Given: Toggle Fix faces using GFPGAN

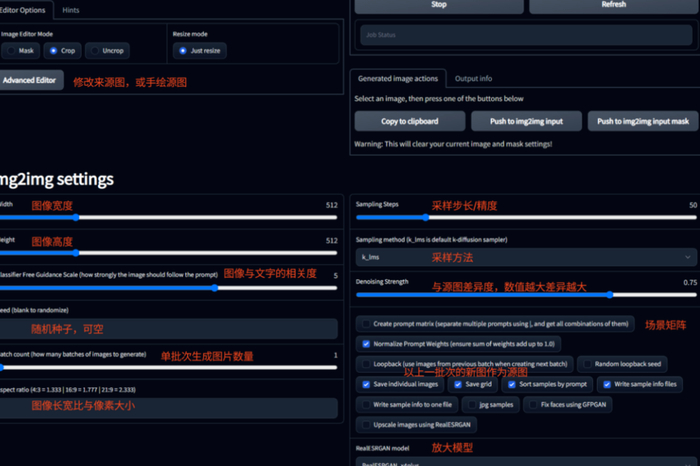Looking at the screenshot, I should [x=533, y=404].
